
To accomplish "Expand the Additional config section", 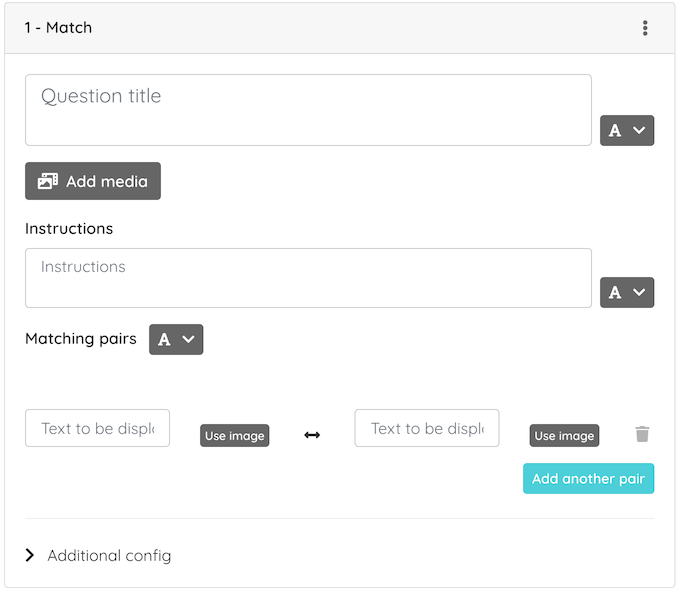I will point(98,555).
